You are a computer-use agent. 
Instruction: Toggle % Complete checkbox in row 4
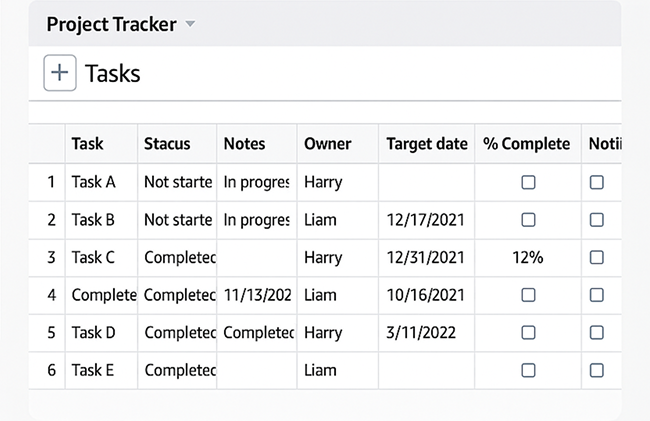[x=528, y=295]
